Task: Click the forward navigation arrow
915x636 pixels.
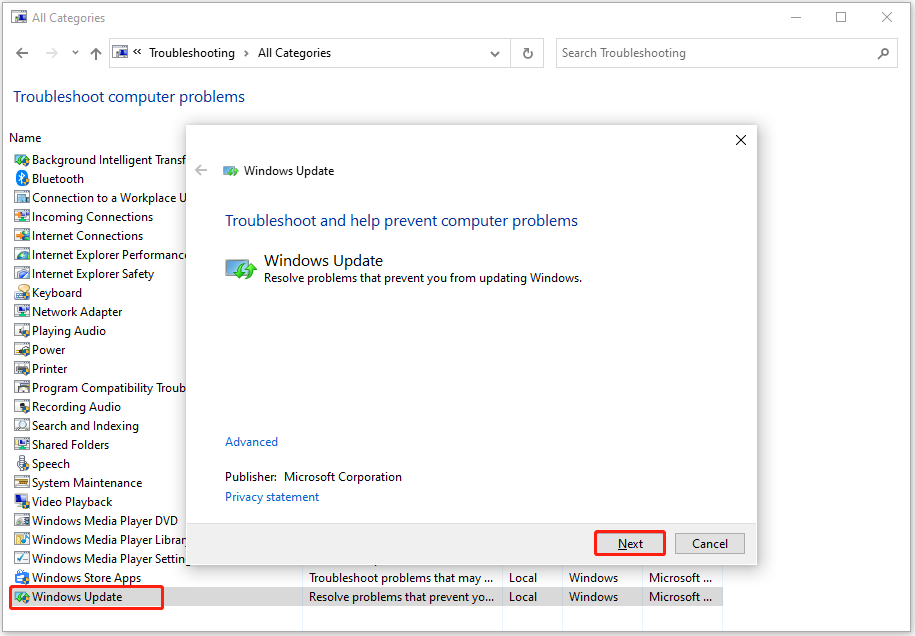Action: click(52, 53)
